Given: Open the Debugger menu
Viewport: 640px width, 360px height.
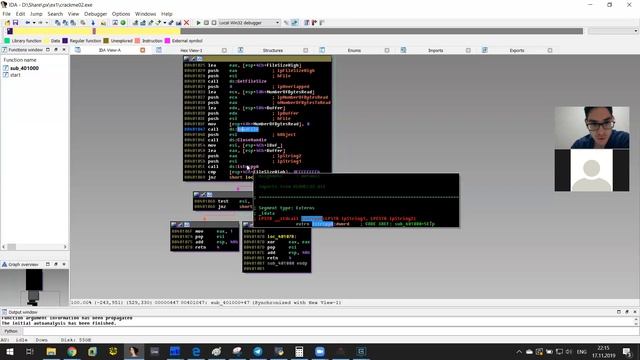Looking at the screenshot, I should coord(96,14).
